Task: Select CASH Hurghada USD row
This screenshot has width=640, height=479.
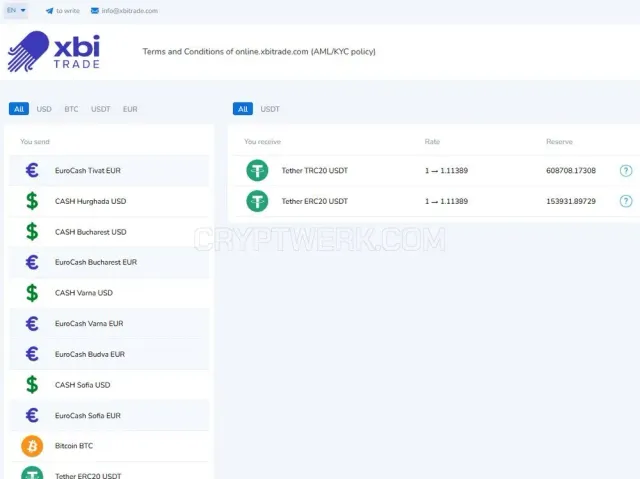Action: click(x=109, y=201)
